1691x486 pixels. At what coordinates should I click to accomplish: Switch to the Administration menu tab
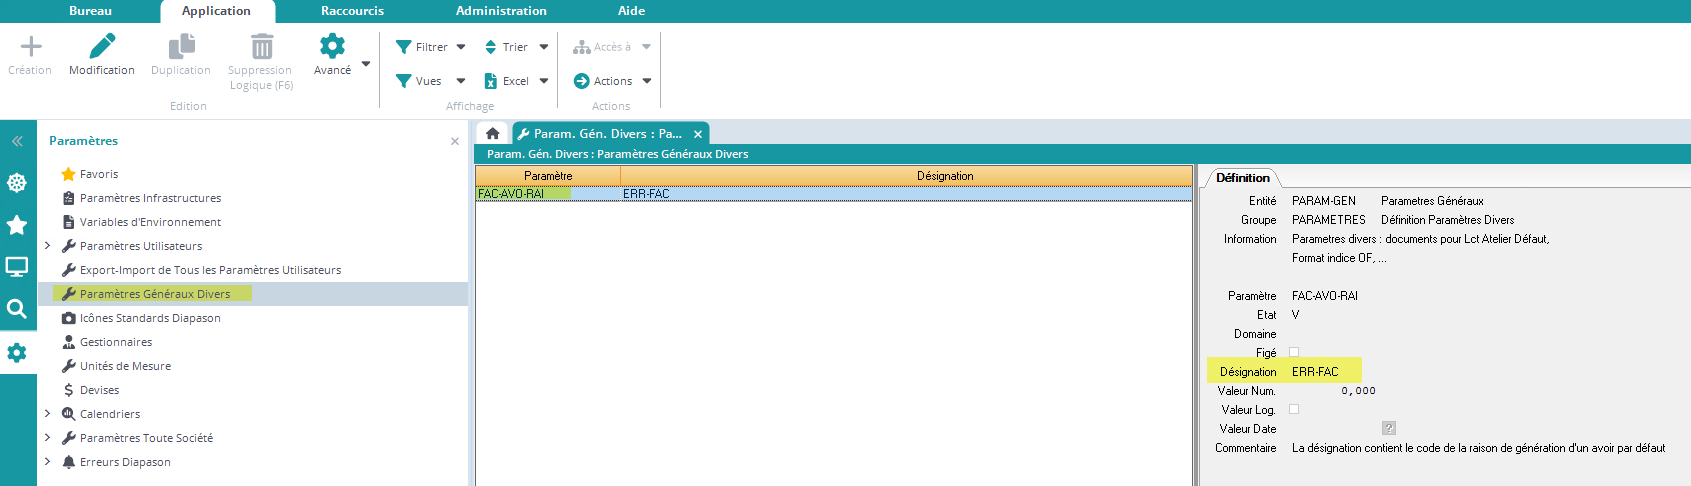pyautogui.click(x=501, y=11)
